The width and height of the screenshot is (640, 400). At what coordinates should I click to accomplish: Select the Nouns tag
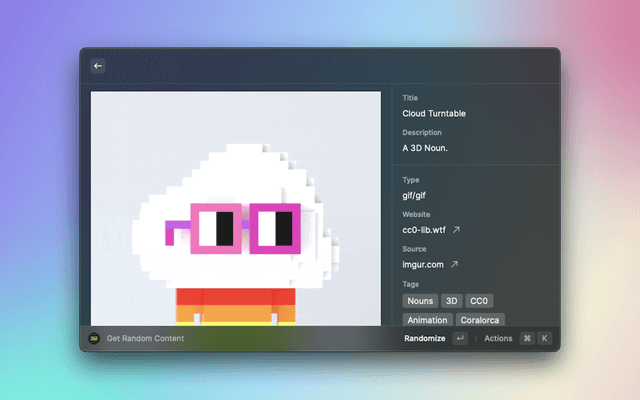pos(420,301)
